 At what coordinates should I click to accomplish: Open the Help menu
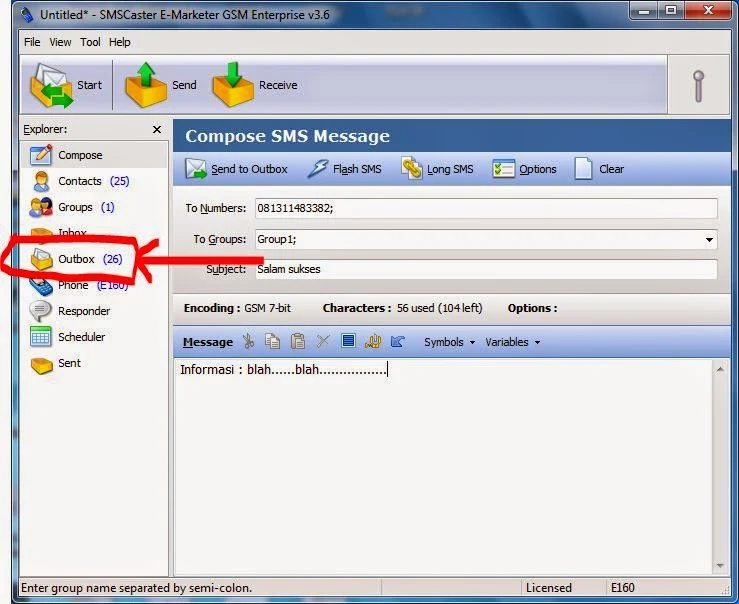[120, 42]
